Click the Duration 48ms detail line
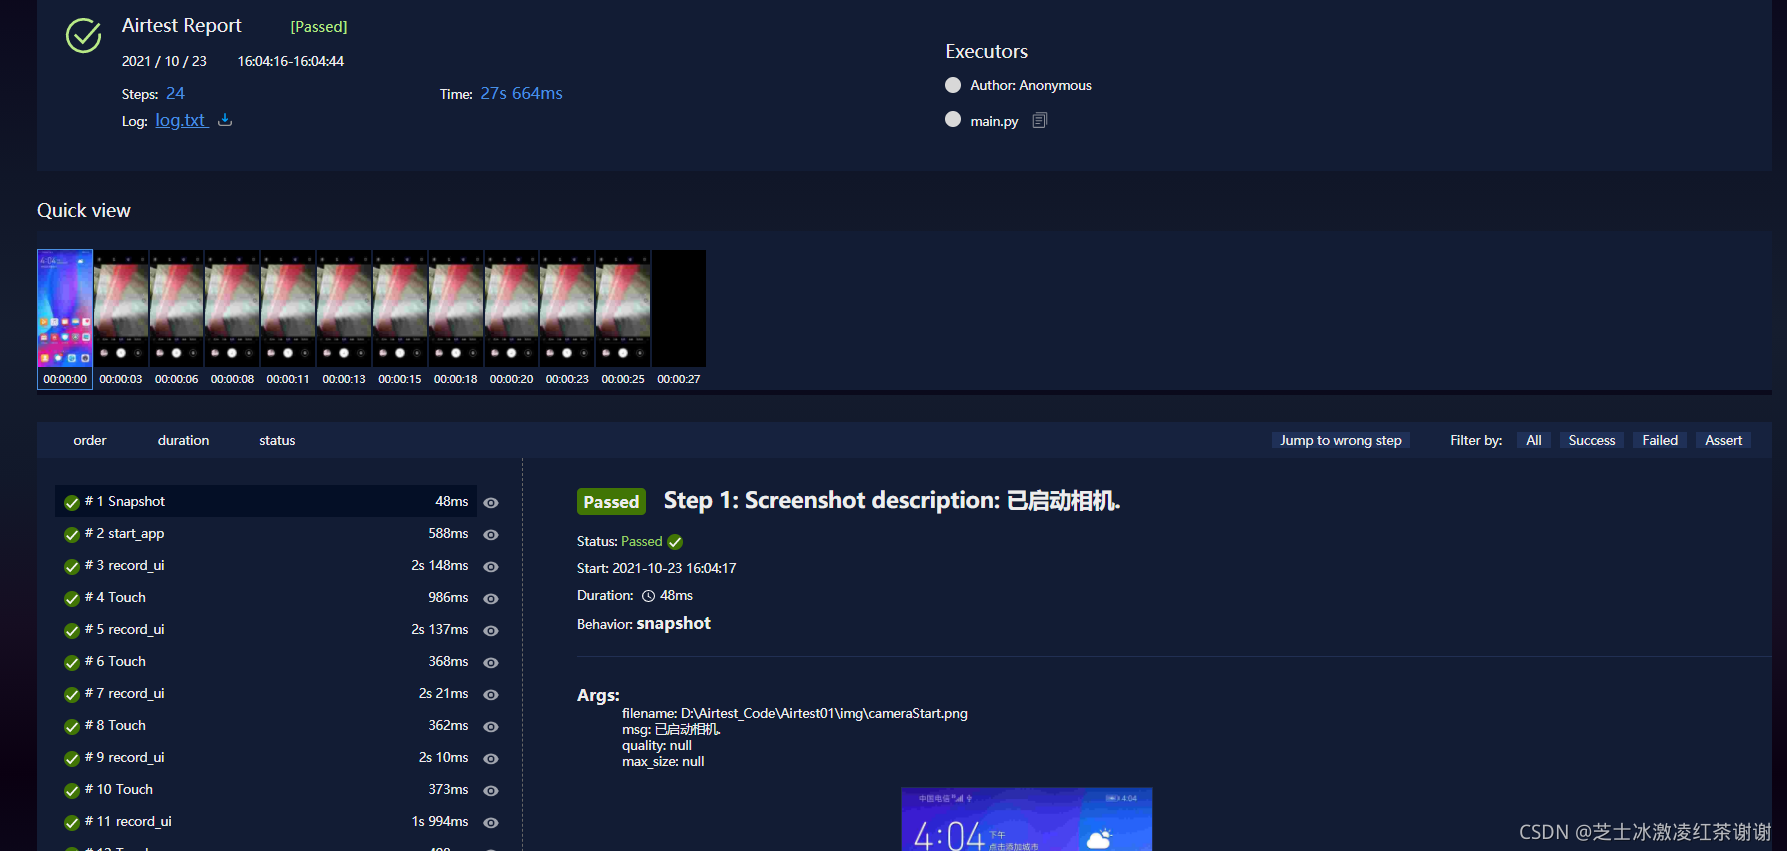This screenshot has width=1787, height=851. coord(635,595)
